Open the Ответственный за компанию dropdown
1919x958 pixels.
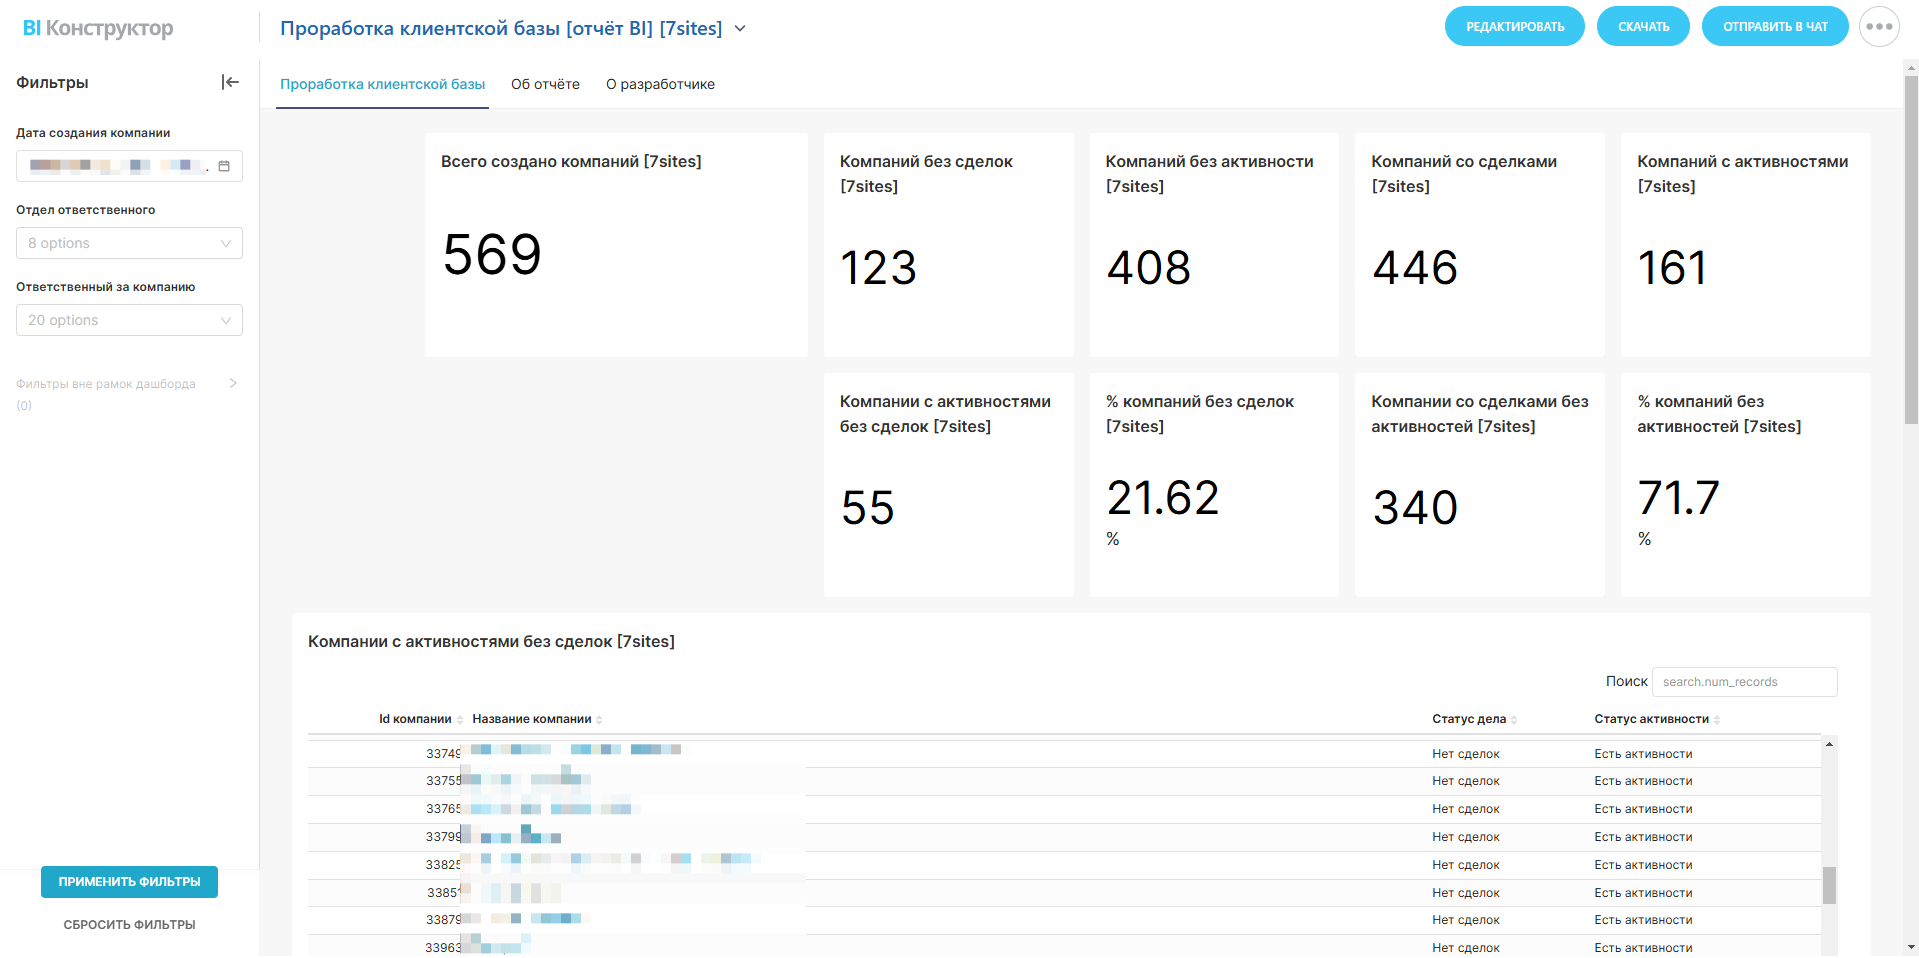[129, 320]
